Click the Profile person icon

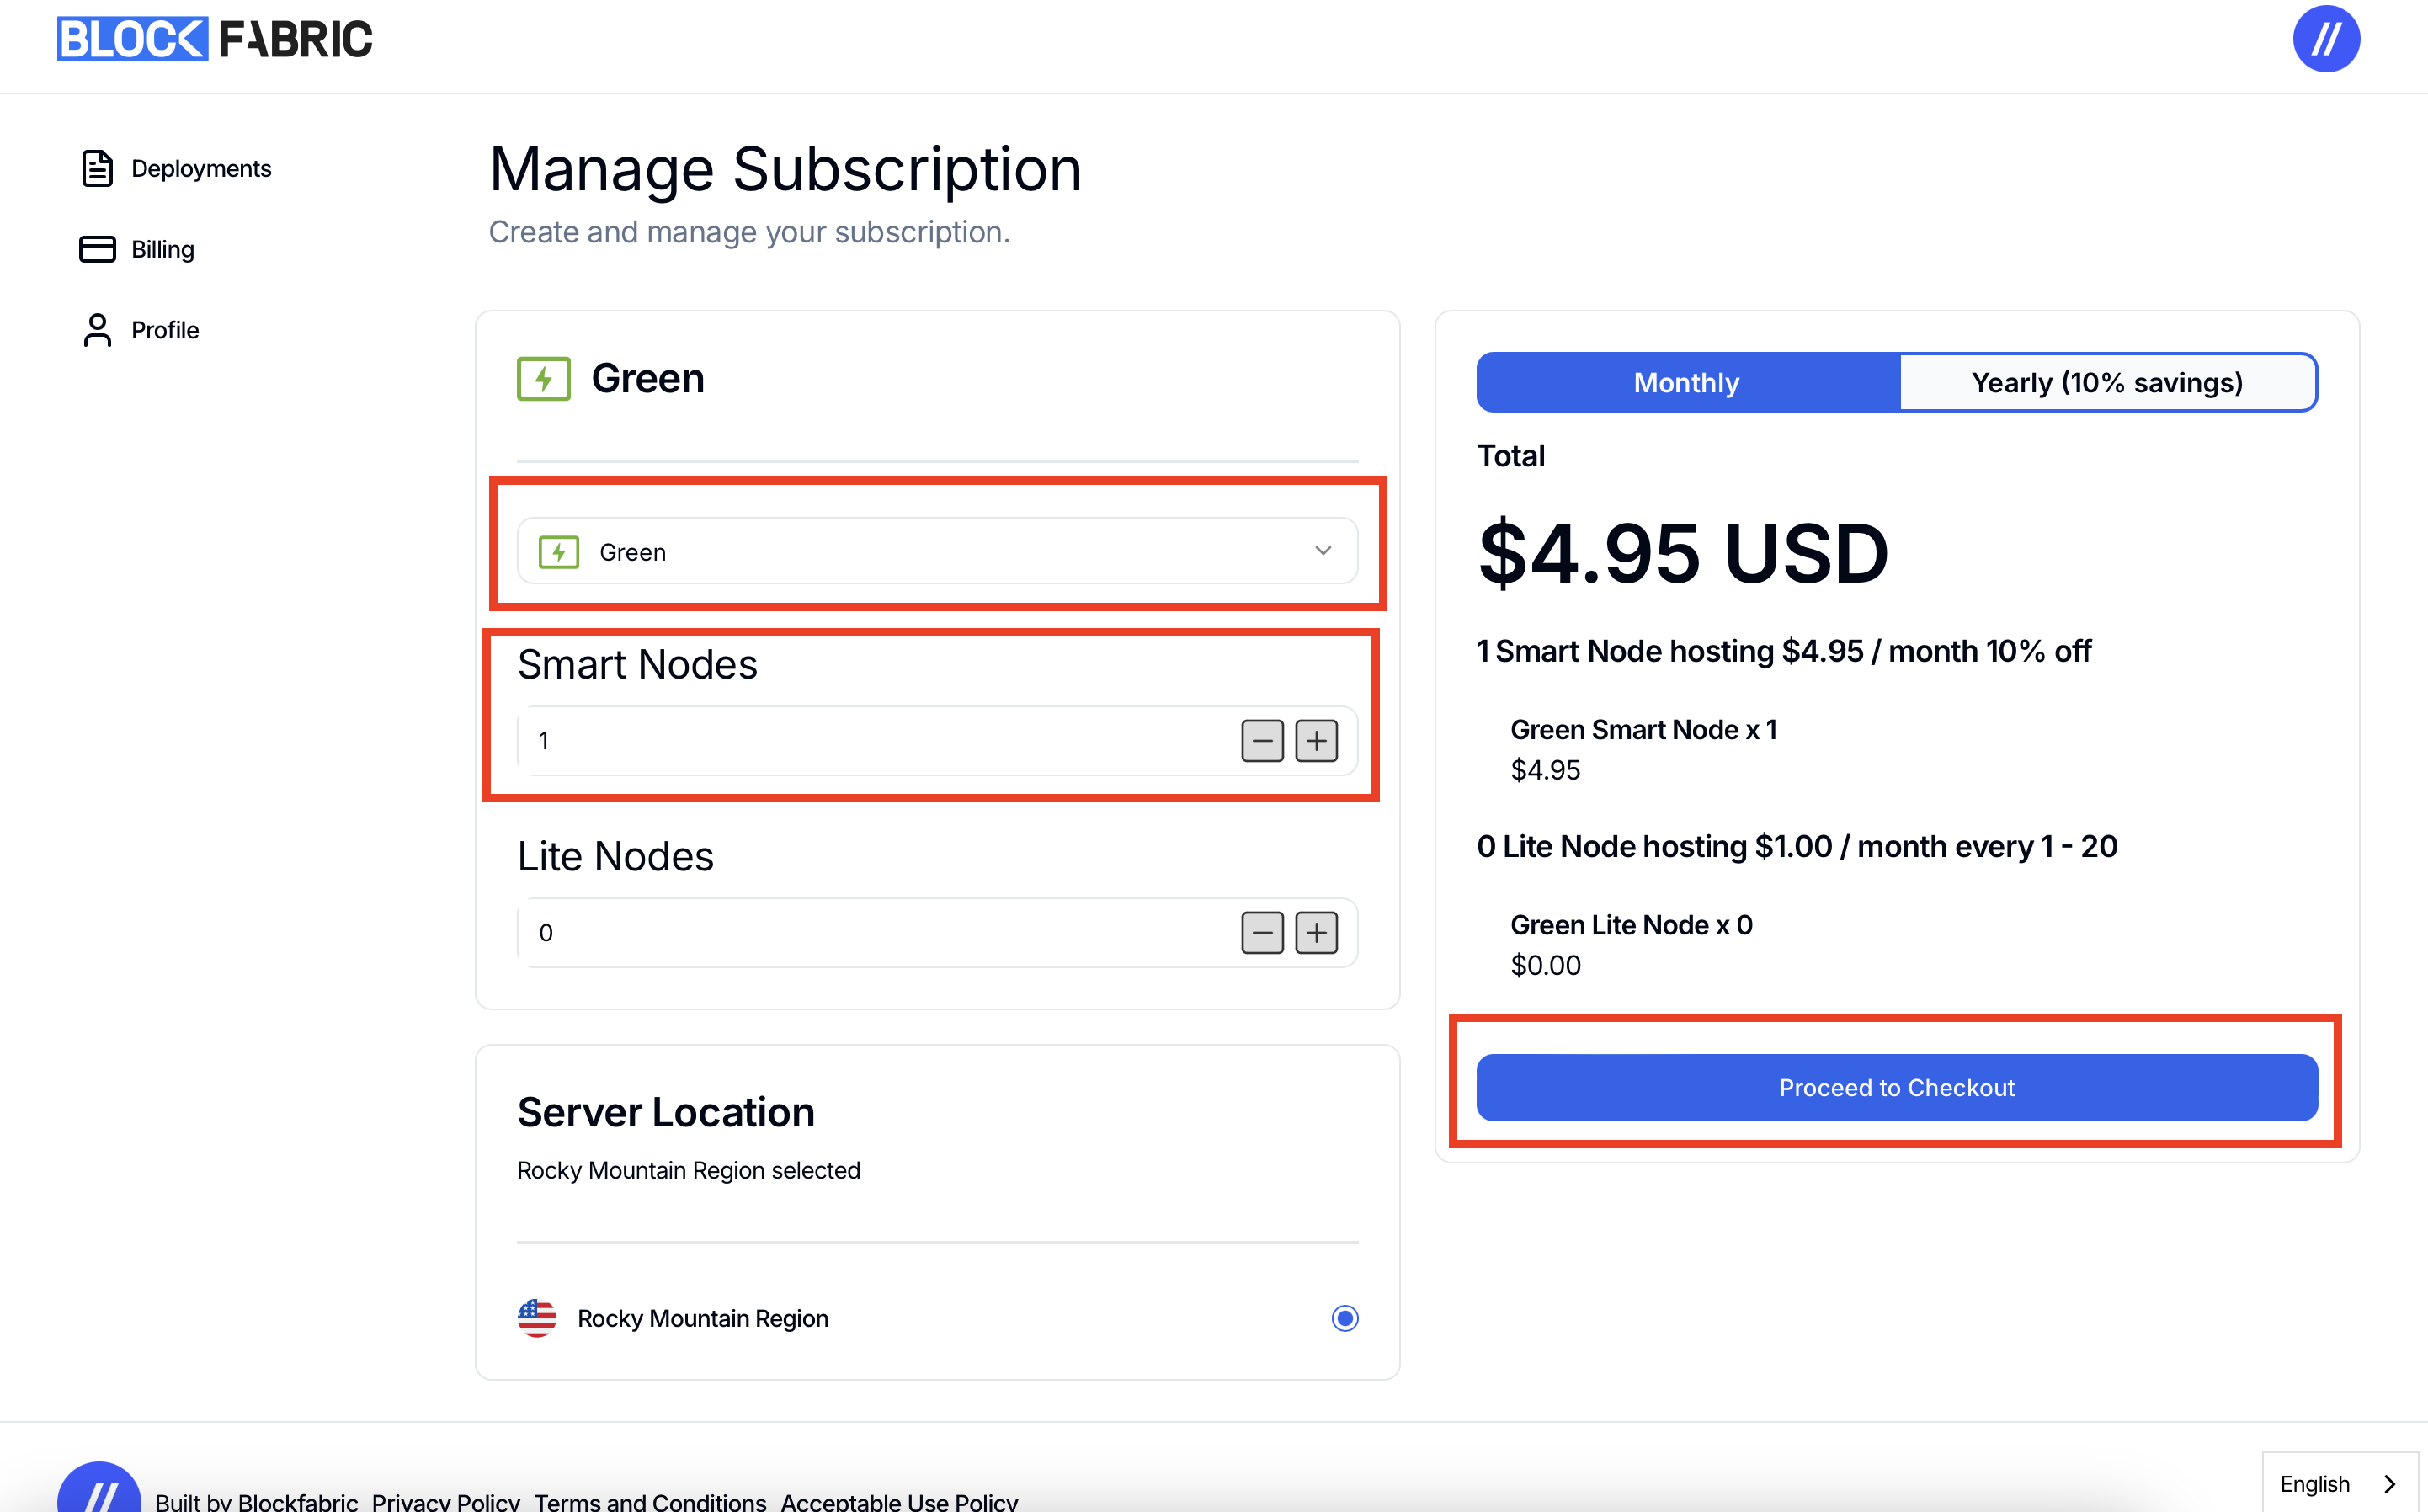[x=97, y=330]
